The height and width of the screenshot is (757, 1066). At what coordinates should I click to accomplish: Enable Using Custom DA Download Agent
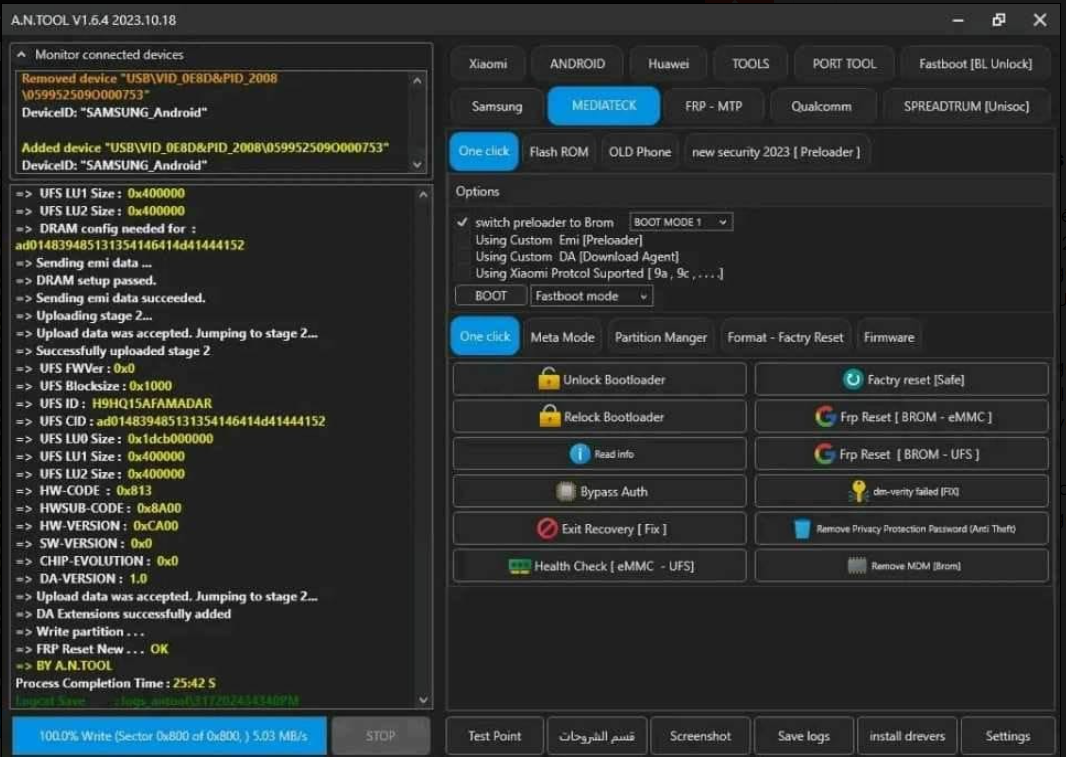[462, 257]
